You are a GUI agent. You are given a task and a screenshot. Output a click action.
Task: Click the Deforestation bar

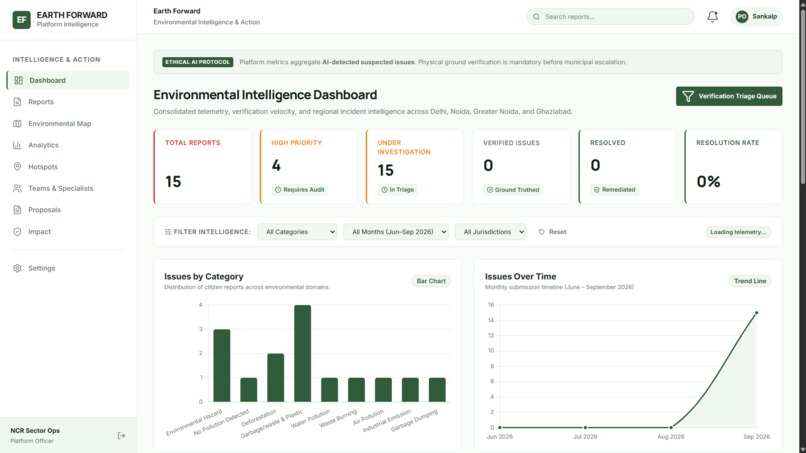point(276,377)
